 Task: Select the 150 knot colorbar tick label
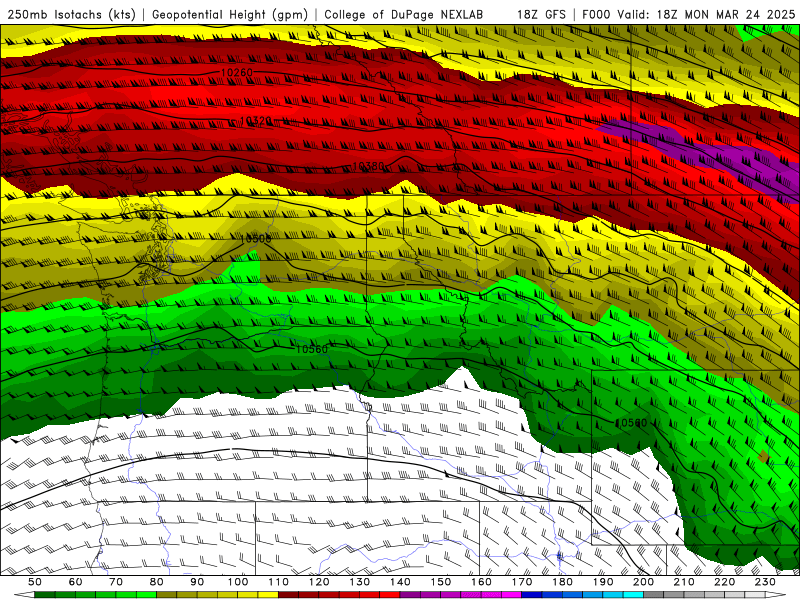coord(441,582)
